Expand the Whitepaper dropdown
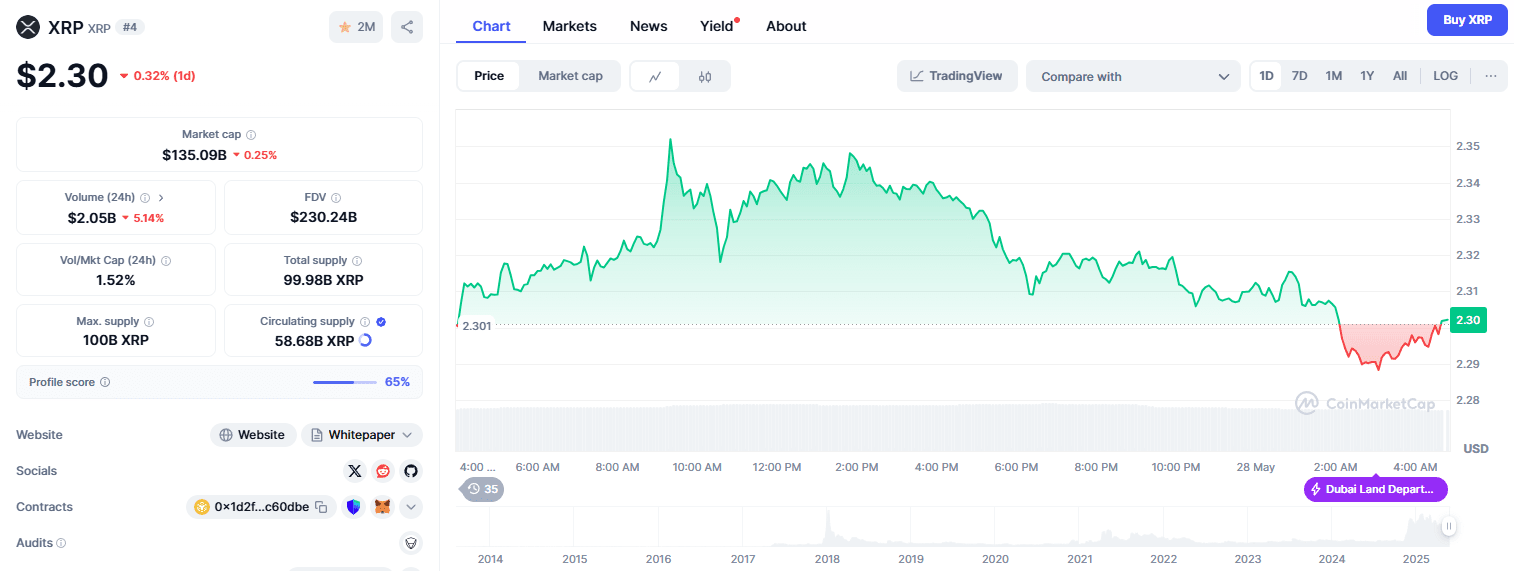The image size is (1514, 571). click(x=362, y=435)
